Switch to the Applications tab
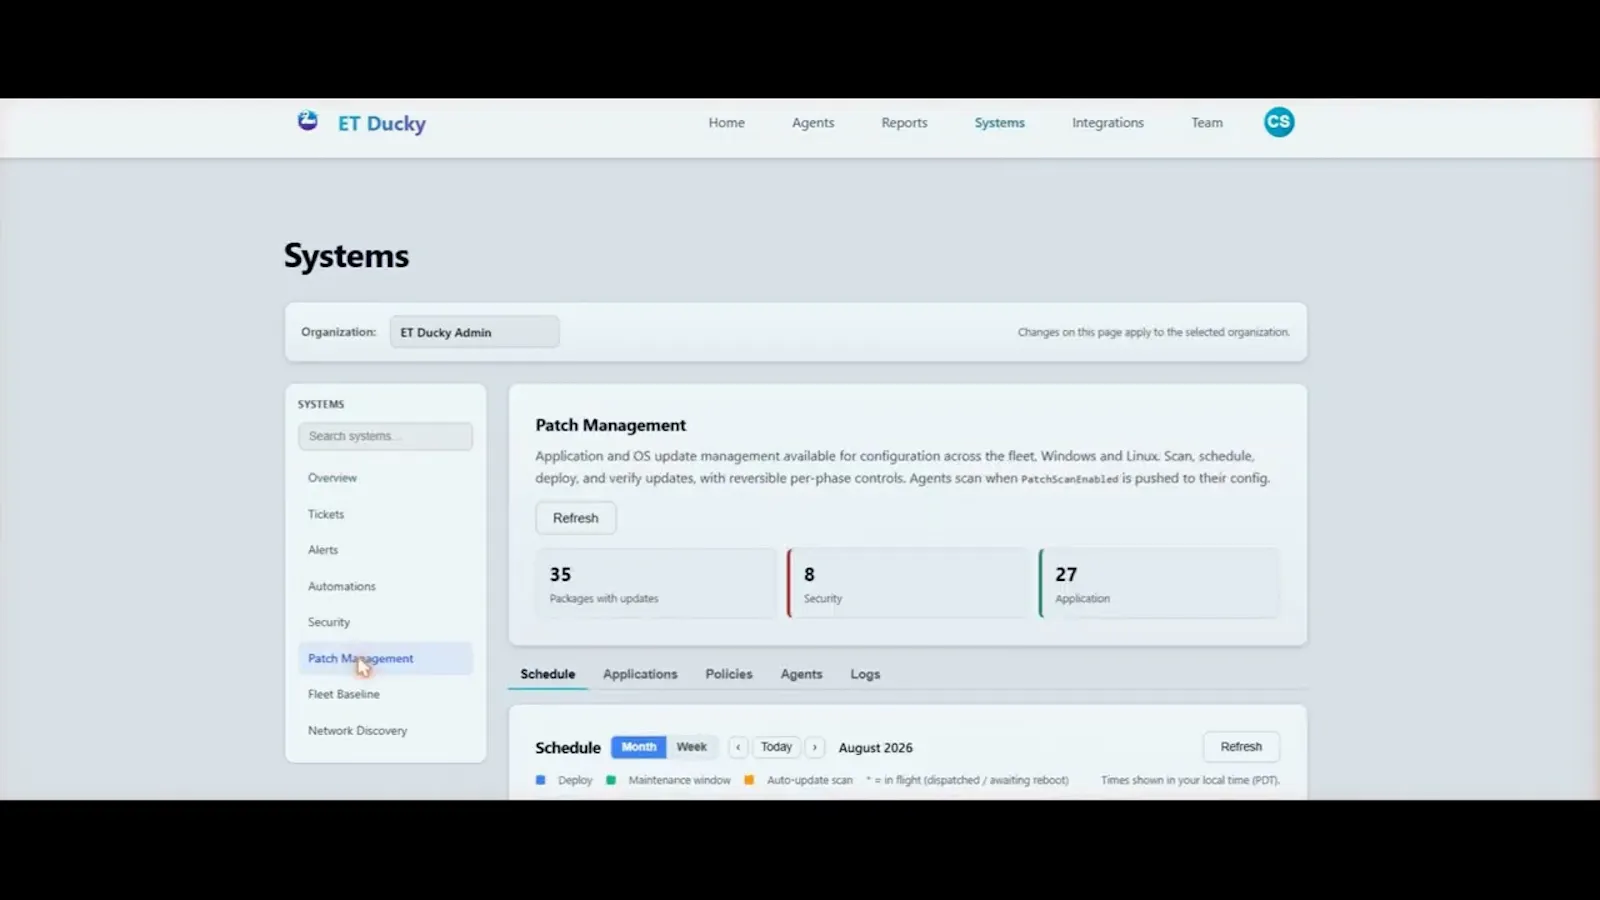 [x=640, y=674]
